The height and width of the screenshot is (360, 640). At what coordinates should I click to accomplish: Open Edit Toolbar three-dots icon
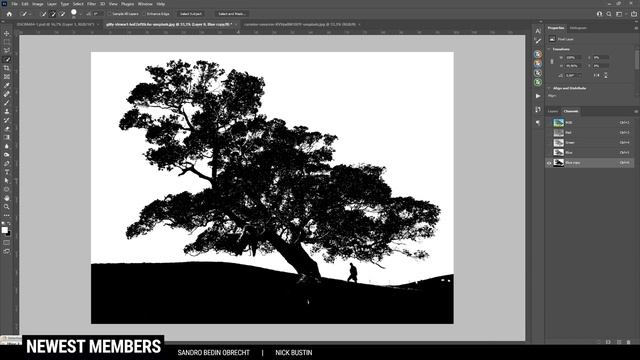7,215
